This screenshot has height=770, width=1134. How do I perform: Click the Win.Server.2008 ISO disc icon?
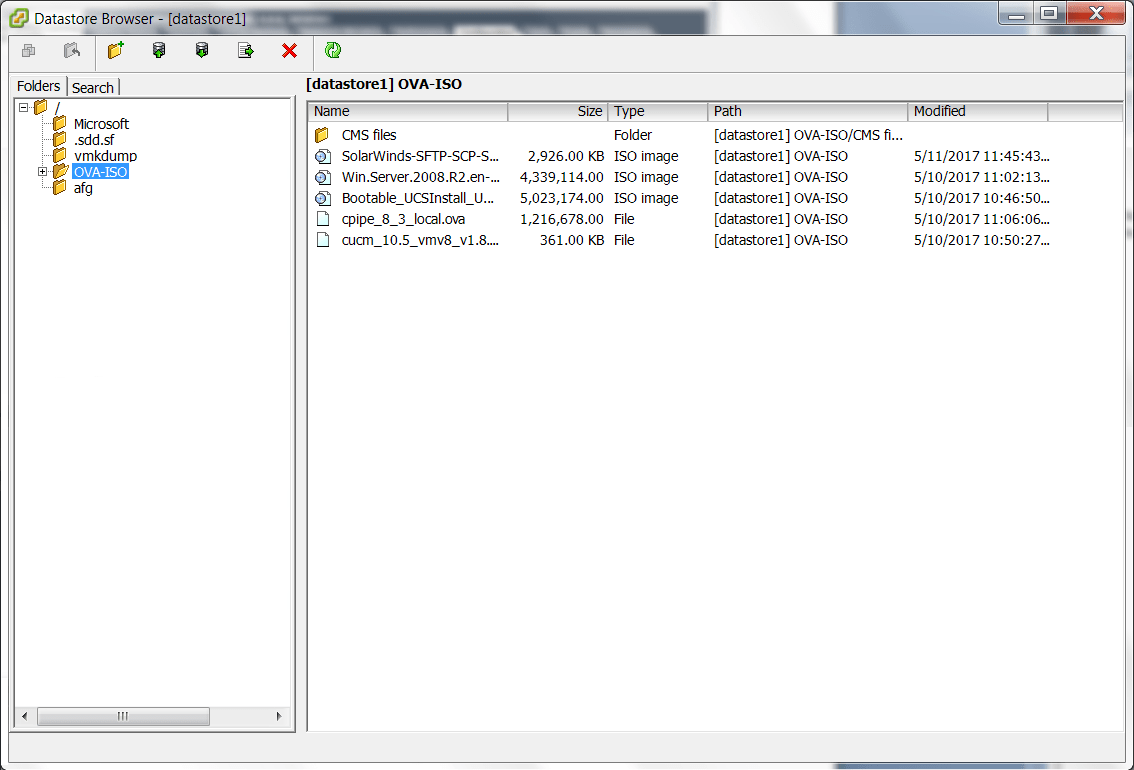(x=323, y=177)
